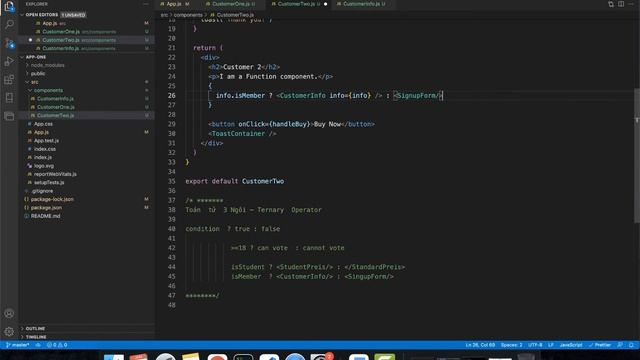Collapse the components folder
640x360 pixels.
[48, 90]
